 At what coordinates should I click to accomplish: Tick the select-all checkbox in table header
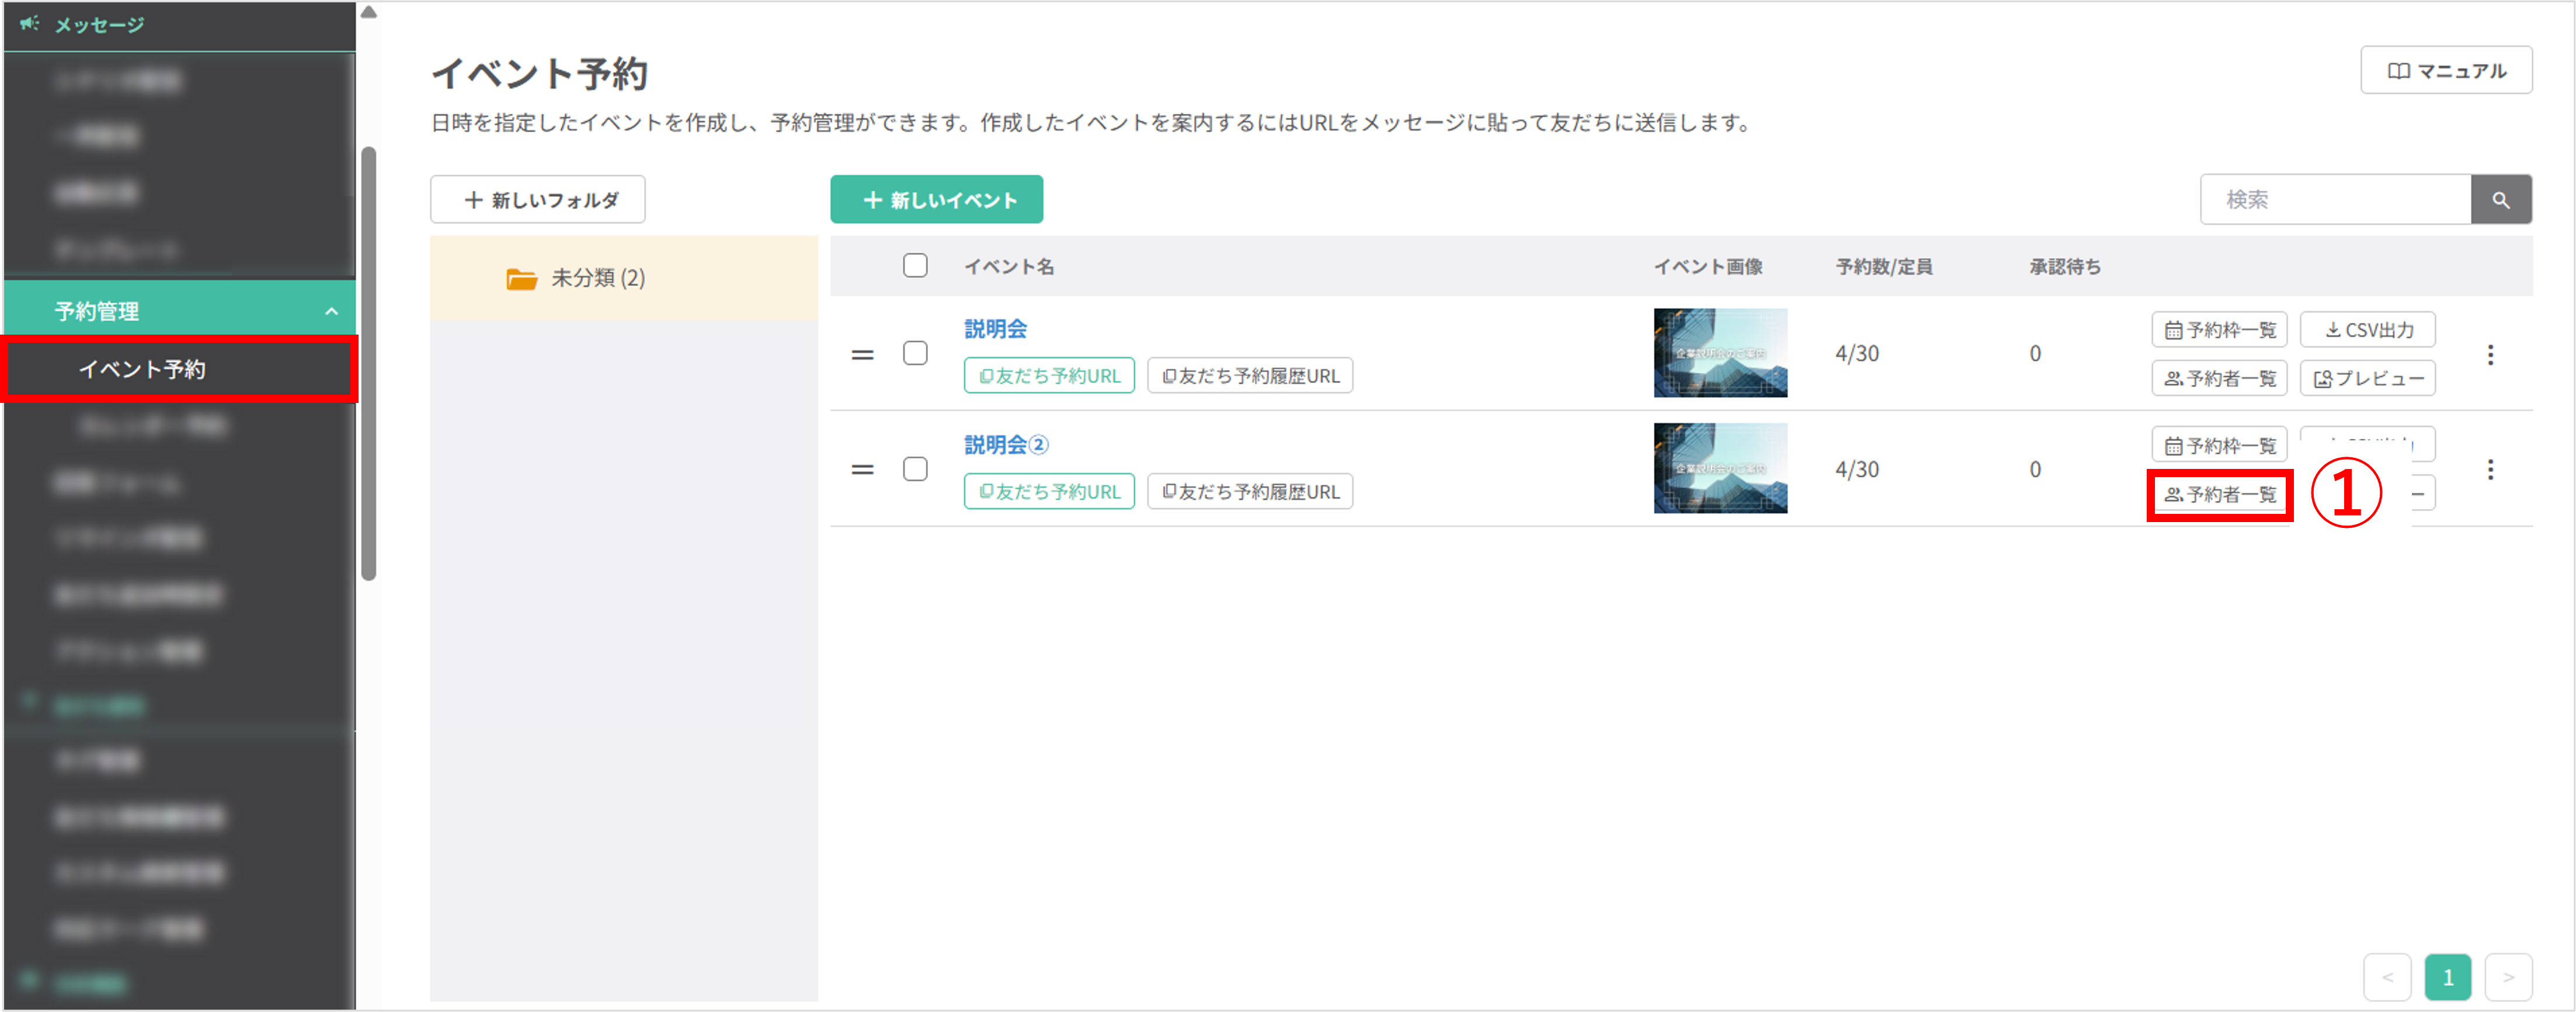pos(915,266)
